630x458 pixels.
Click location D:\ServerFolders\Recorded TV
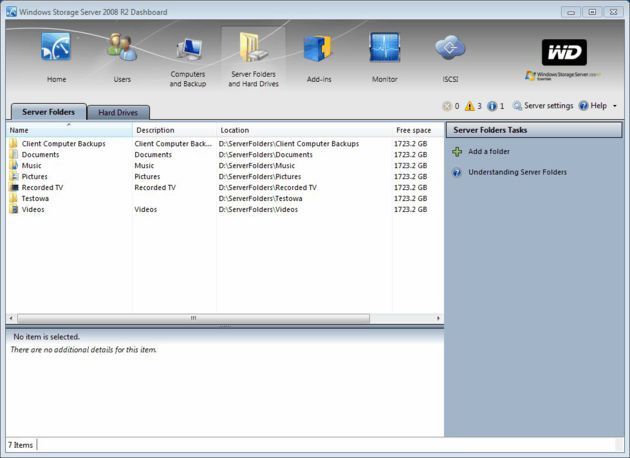(268, 187)
